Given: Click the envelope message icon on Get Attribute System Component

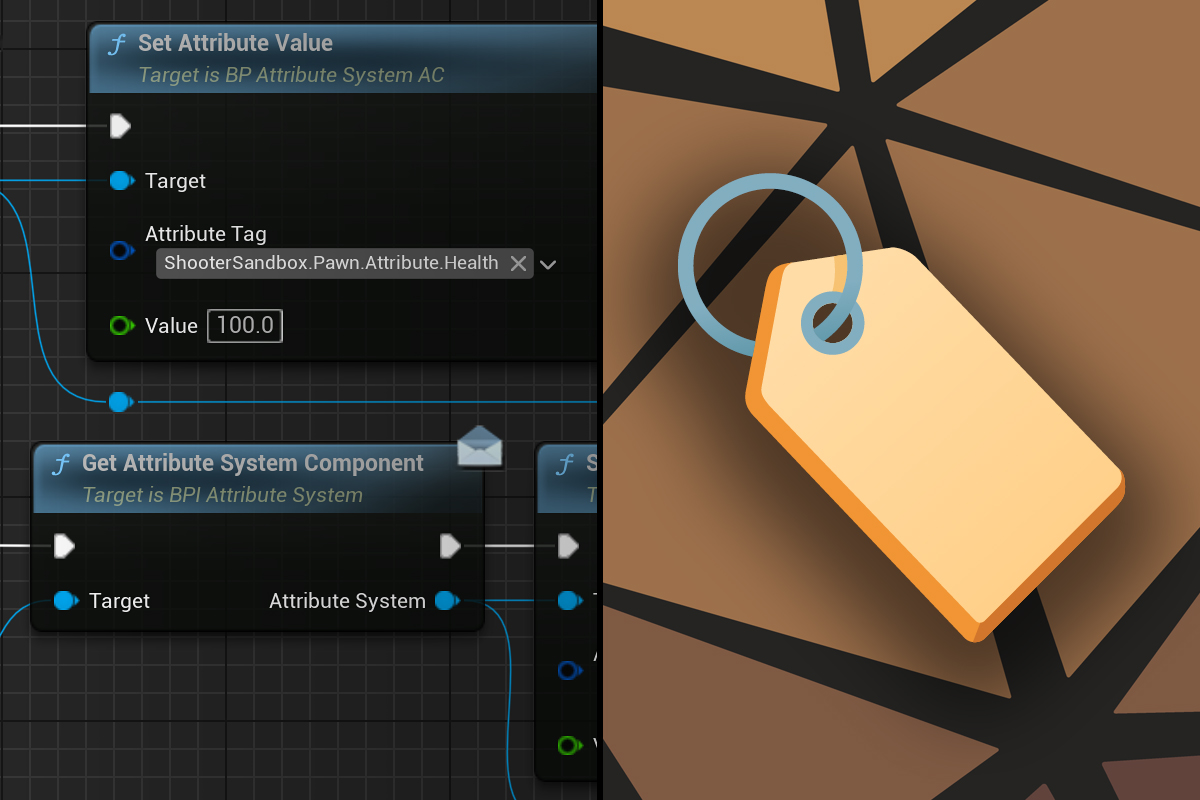Looking at the screenshot, I should [479, 446].
